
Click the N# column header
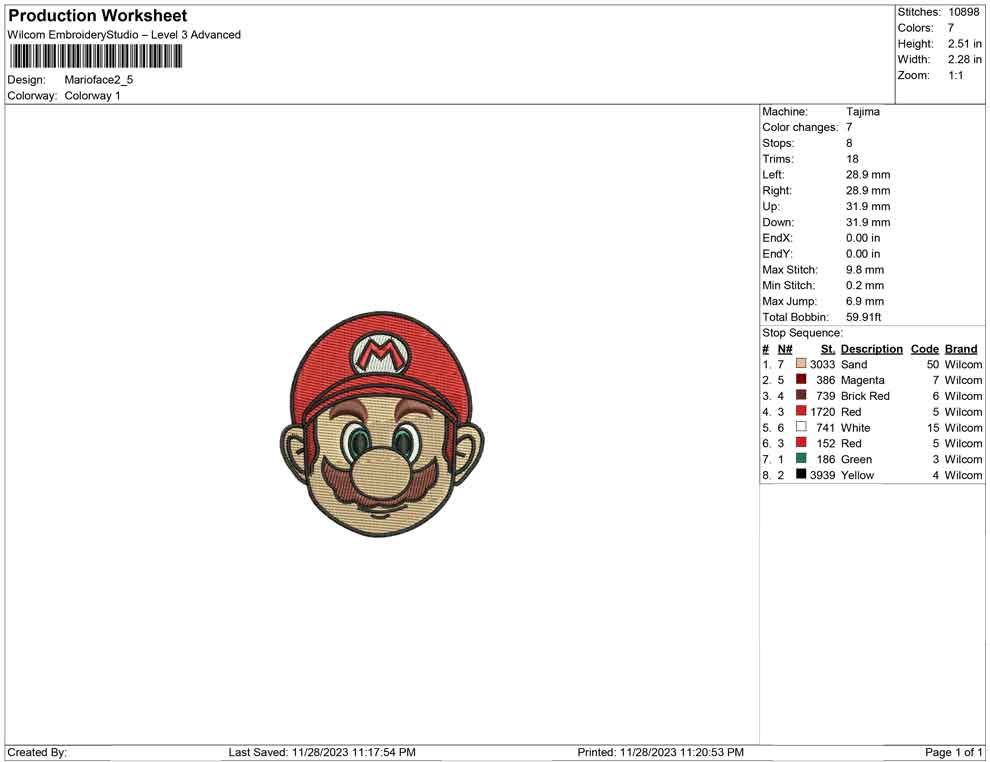coord(785,349)
